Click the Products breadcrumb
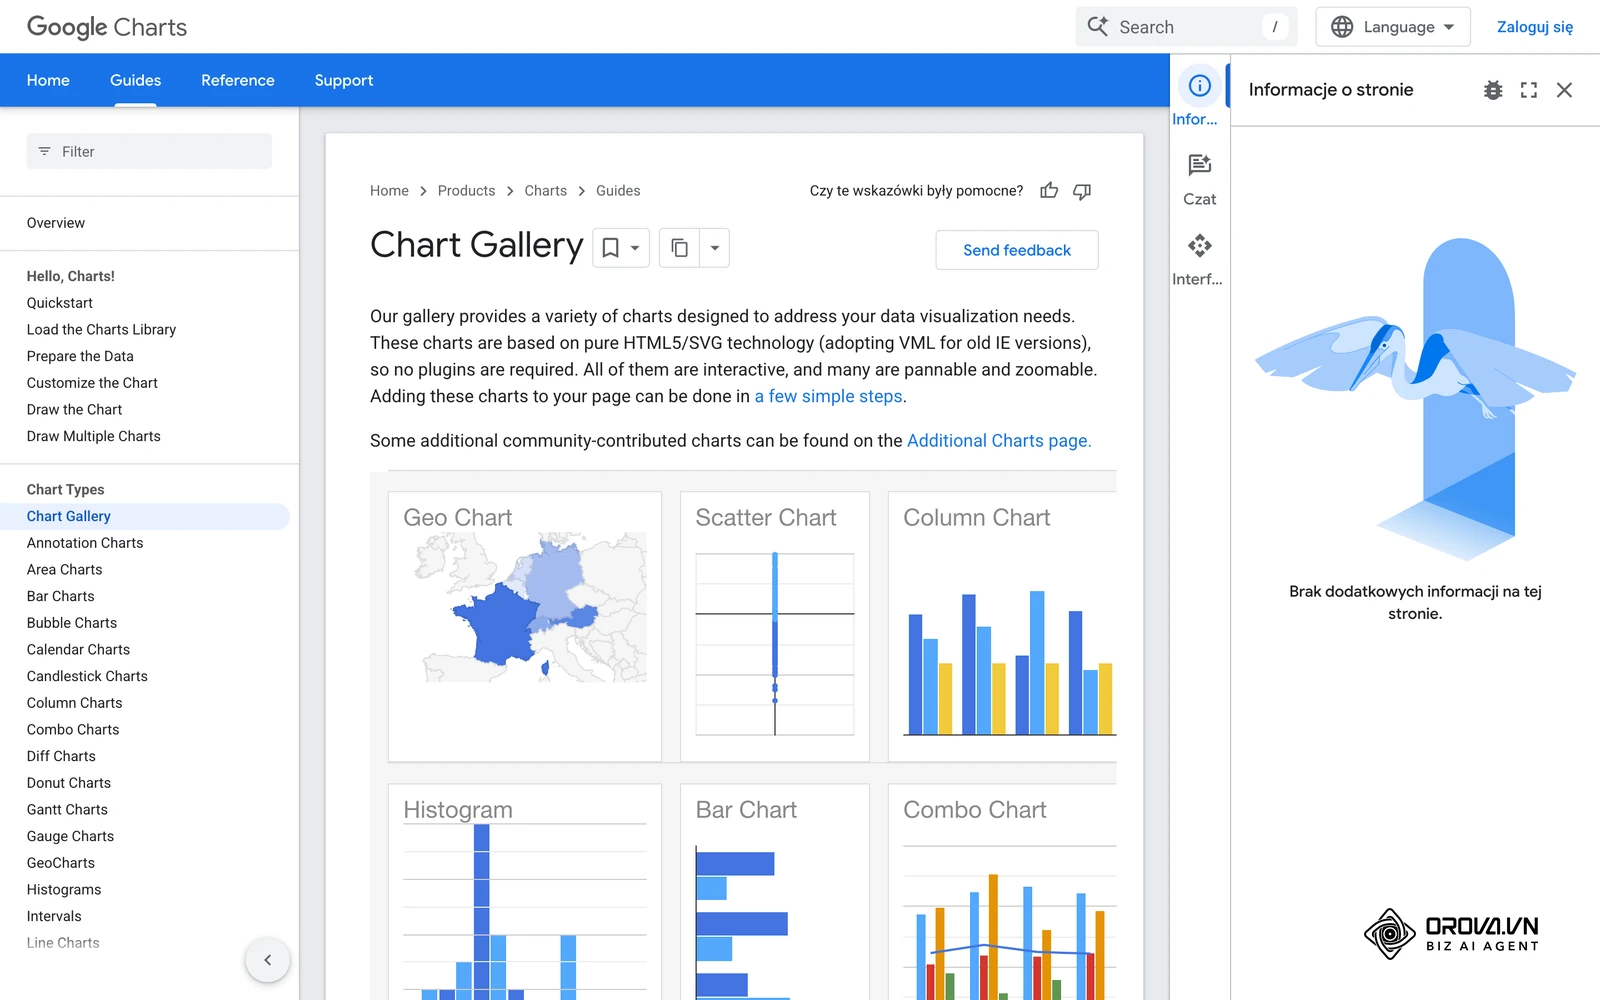 pyautogui.click(x=466, y=191)
